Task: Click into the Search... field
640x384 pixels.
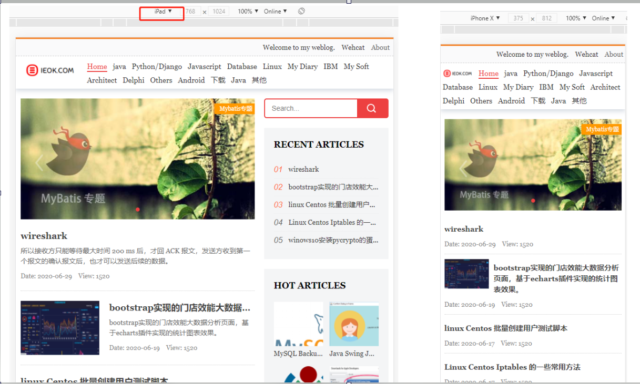Action: pos(311,108)
